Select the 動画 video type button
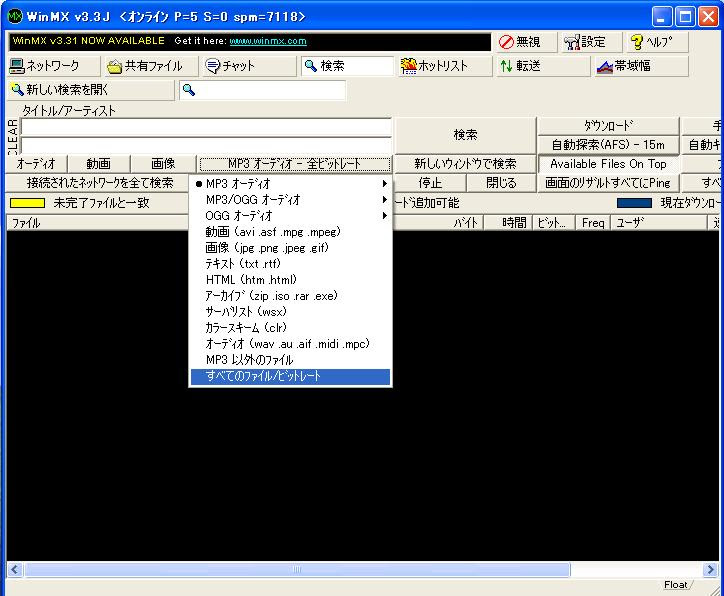This screenshot has width=724, height=596. pos(98,163)
